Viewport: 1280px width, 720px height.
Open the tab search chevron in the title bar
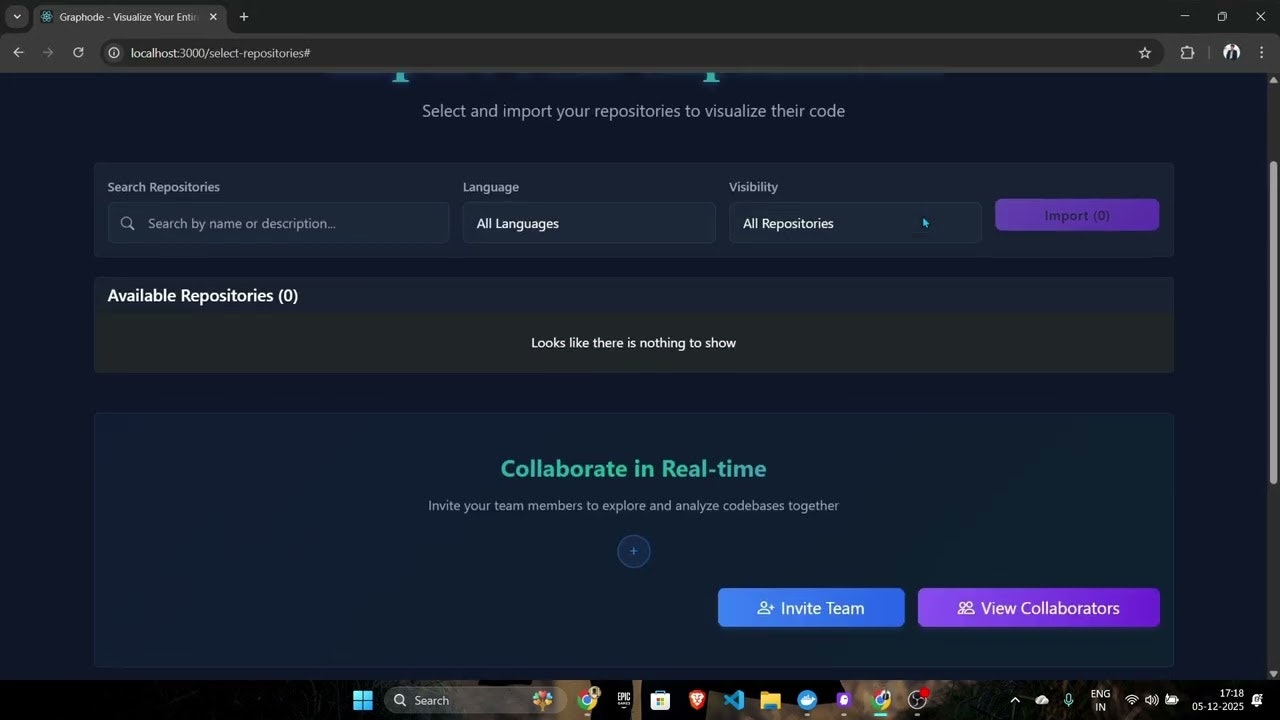click(15, 16)
